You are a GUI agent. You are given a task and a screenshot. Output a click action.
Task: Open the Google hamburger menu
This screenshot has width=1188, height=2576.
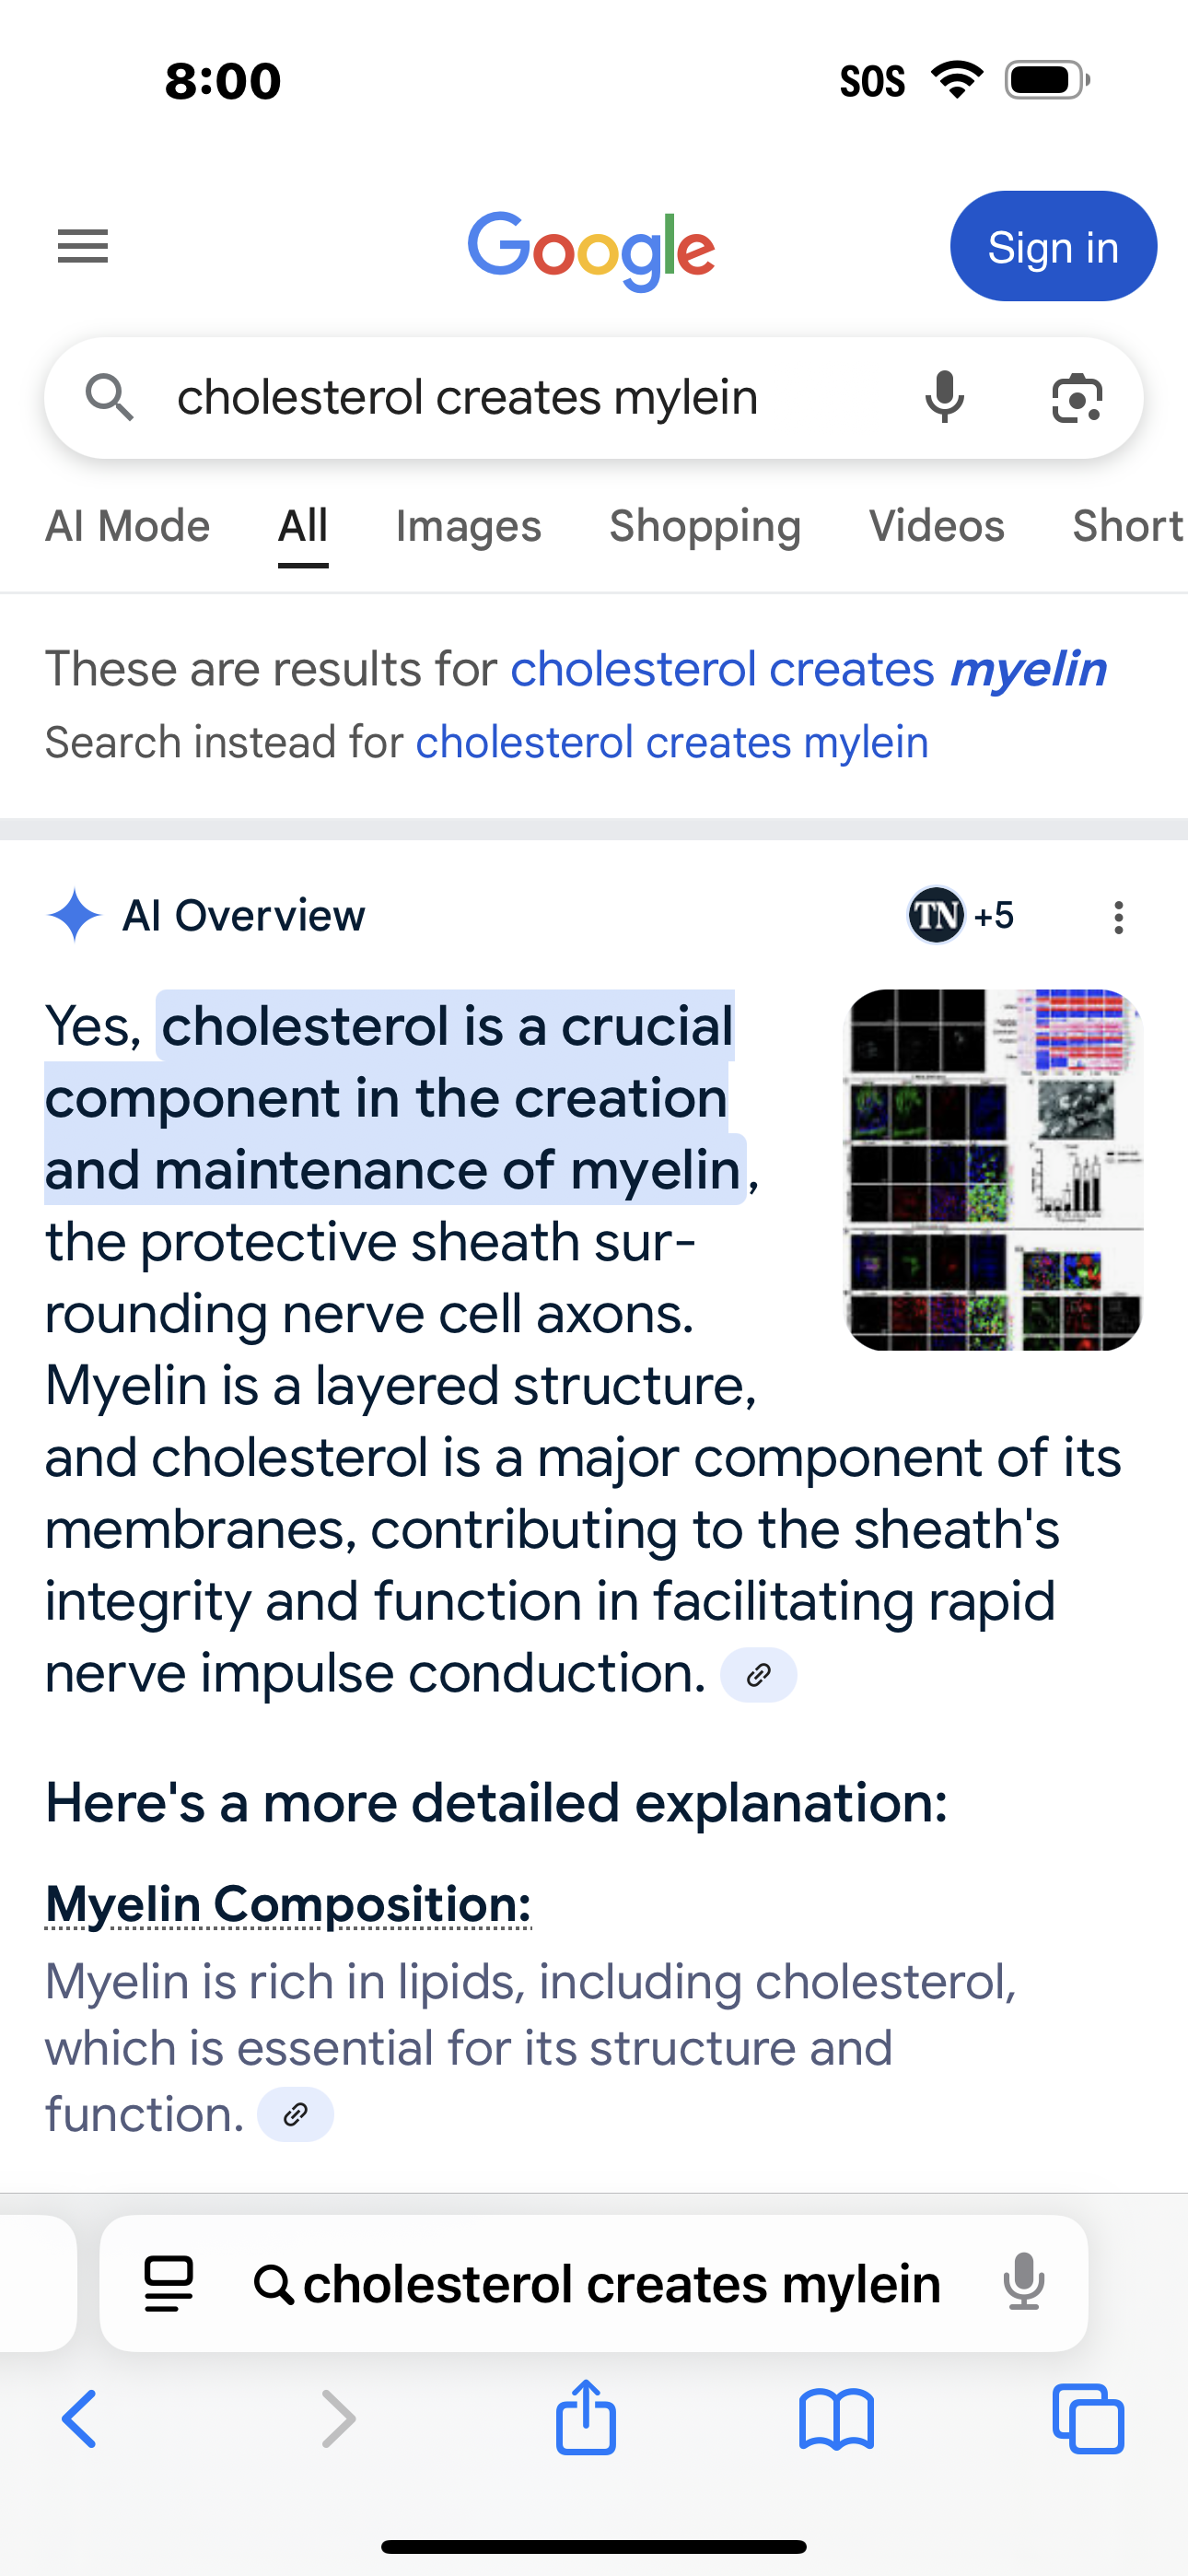coord(83,246)
